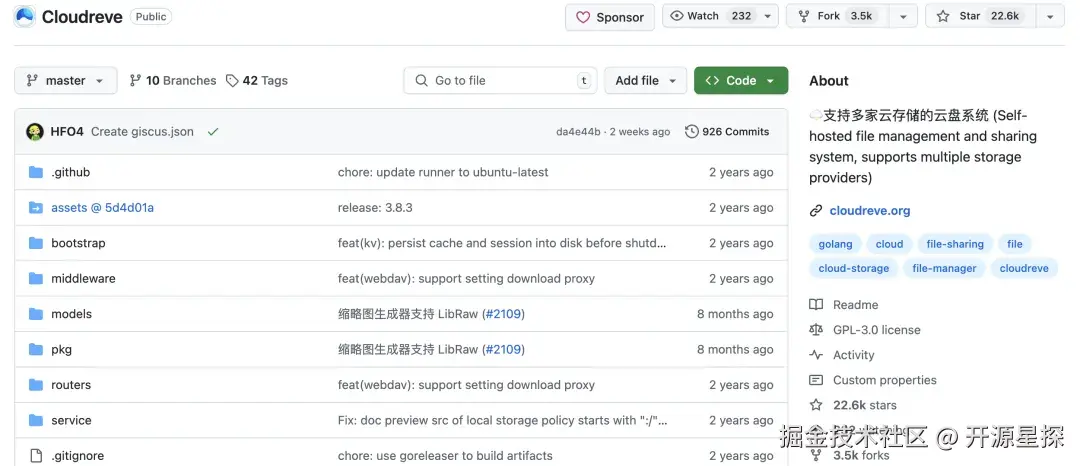Viewport: 1080px width, 466px height.
Task: Open the master branch selector
Action: click(65, 81)
